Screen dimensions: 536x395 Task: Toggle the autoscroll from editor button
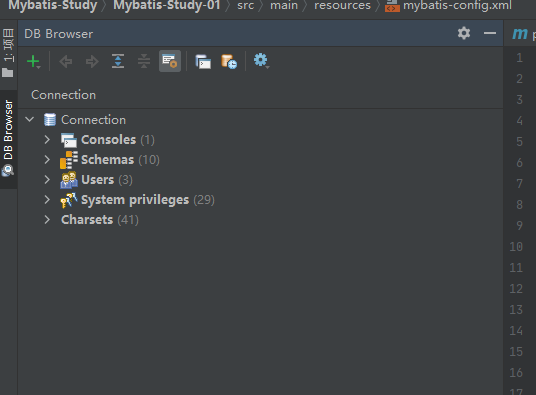point(170,61)
